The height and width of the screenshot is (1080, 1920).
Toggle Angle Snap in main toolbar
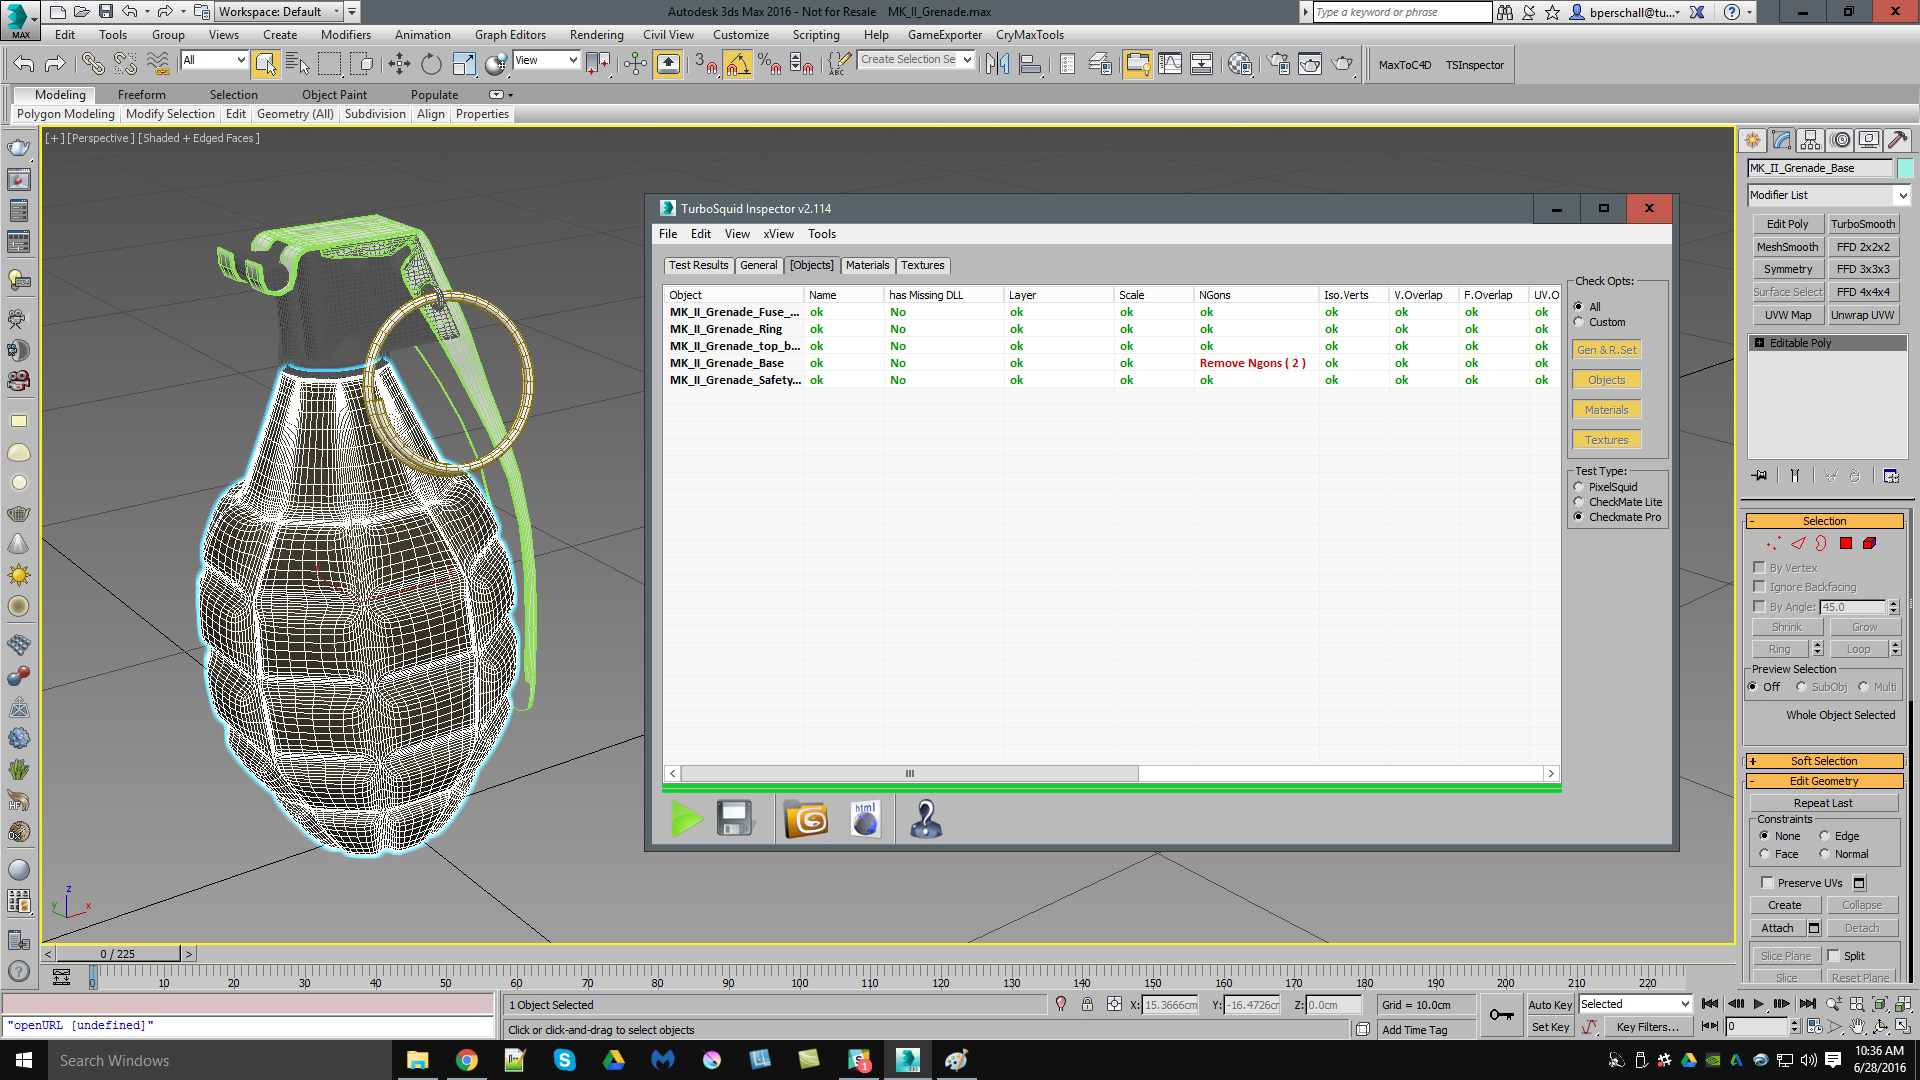(738, 64)
